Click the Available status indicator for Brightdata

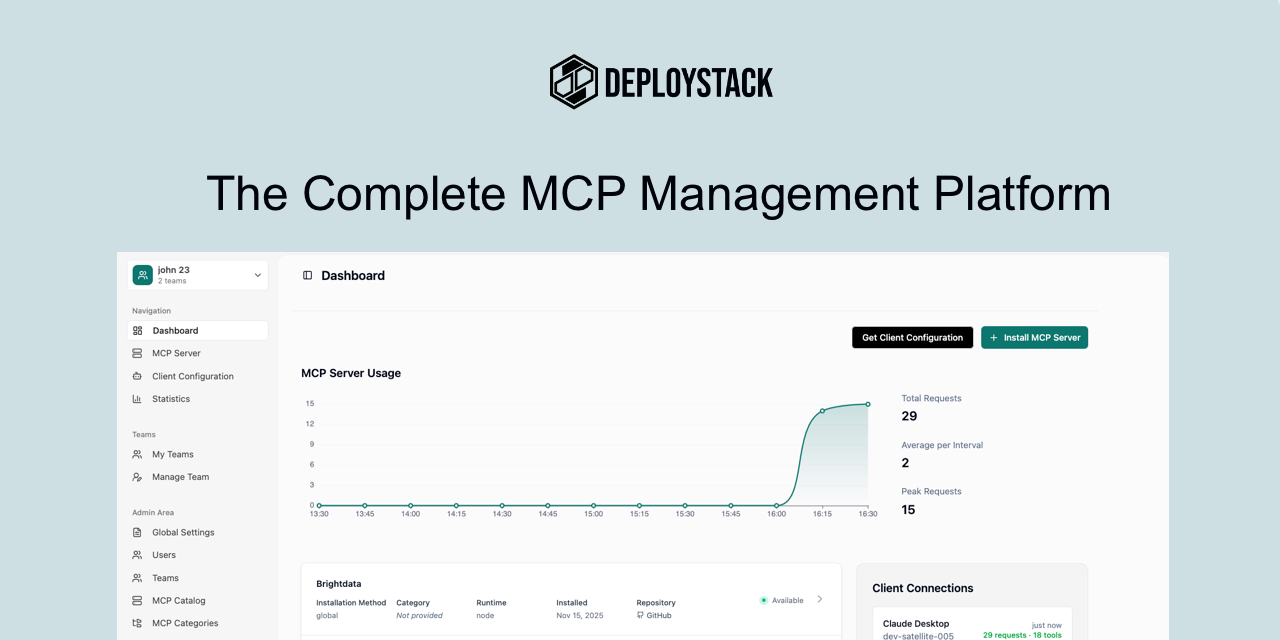click(x=783, y=600)
